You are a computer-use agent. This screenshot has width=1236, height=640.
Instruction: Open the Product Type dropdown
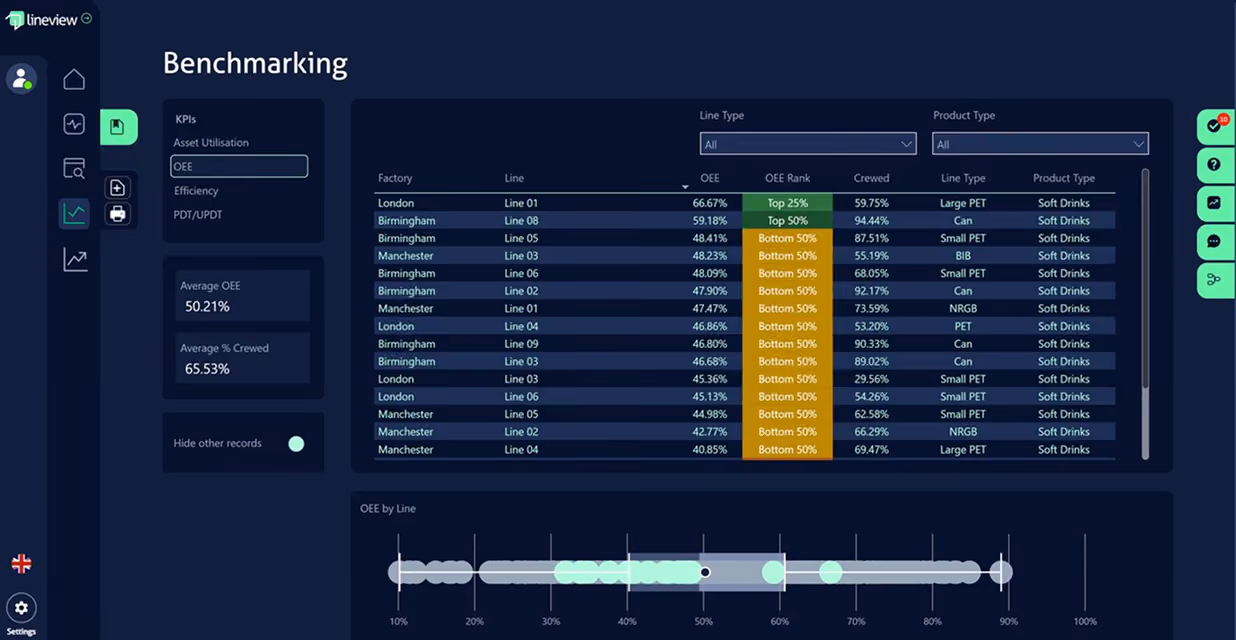(x=1040, y=144)
